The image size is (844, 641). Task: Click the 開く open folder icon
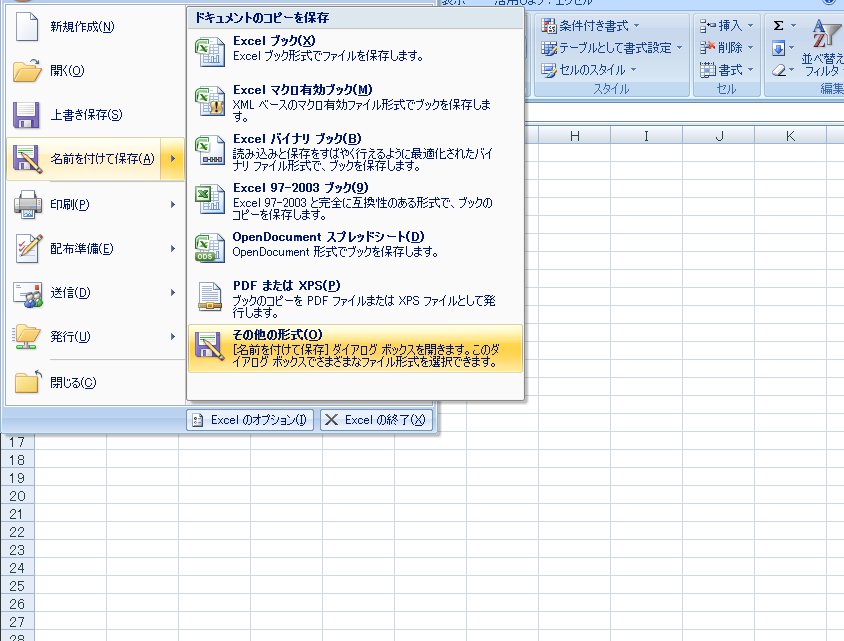pos(27,71)
